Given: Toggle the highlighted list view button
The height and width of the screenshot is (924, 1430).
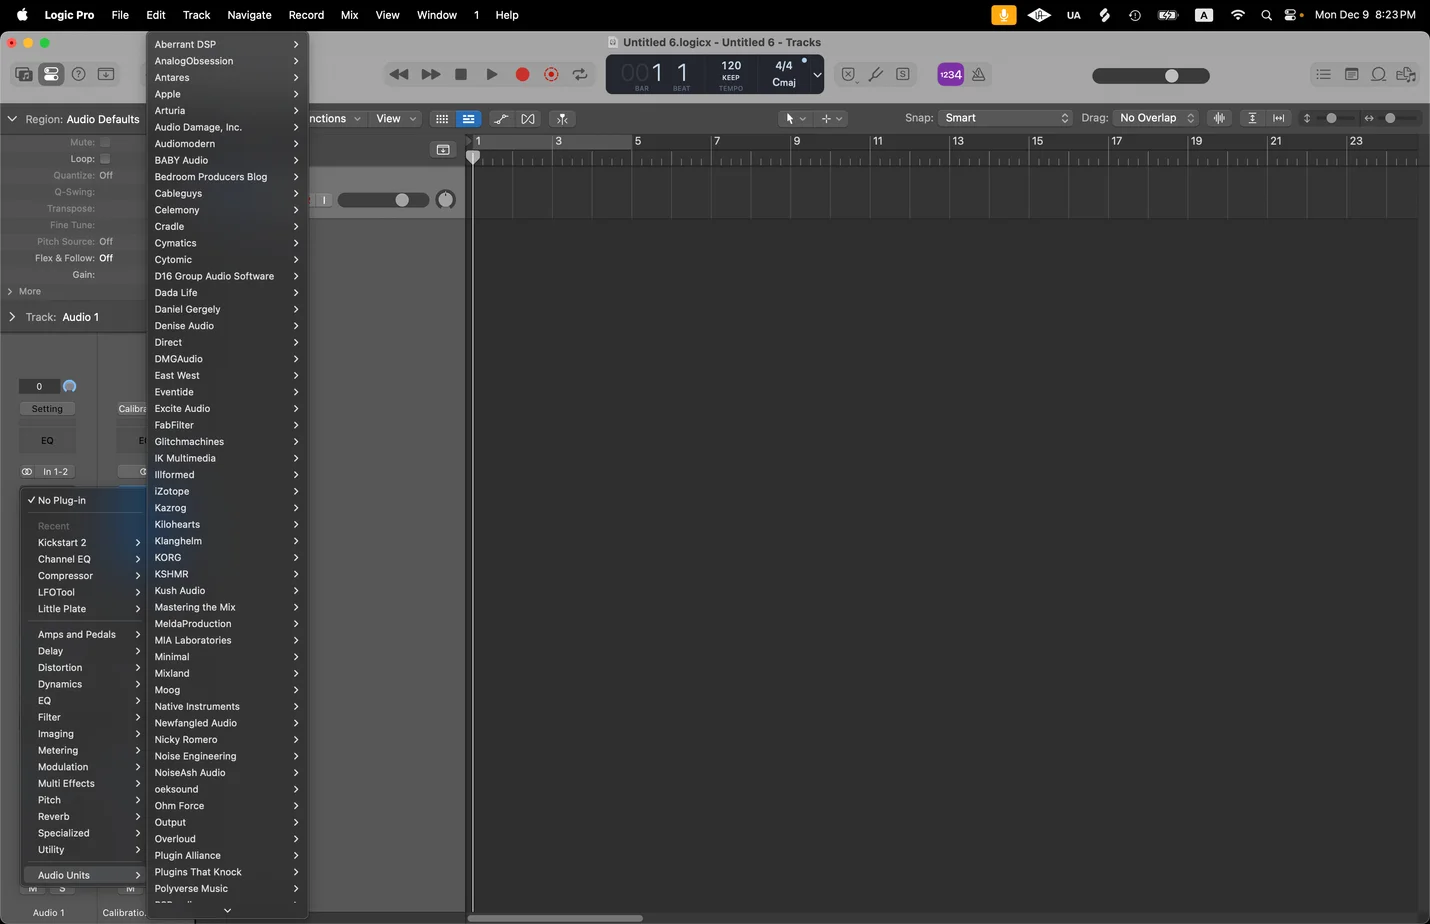Looking at the screenshot, I should (468, 118).
